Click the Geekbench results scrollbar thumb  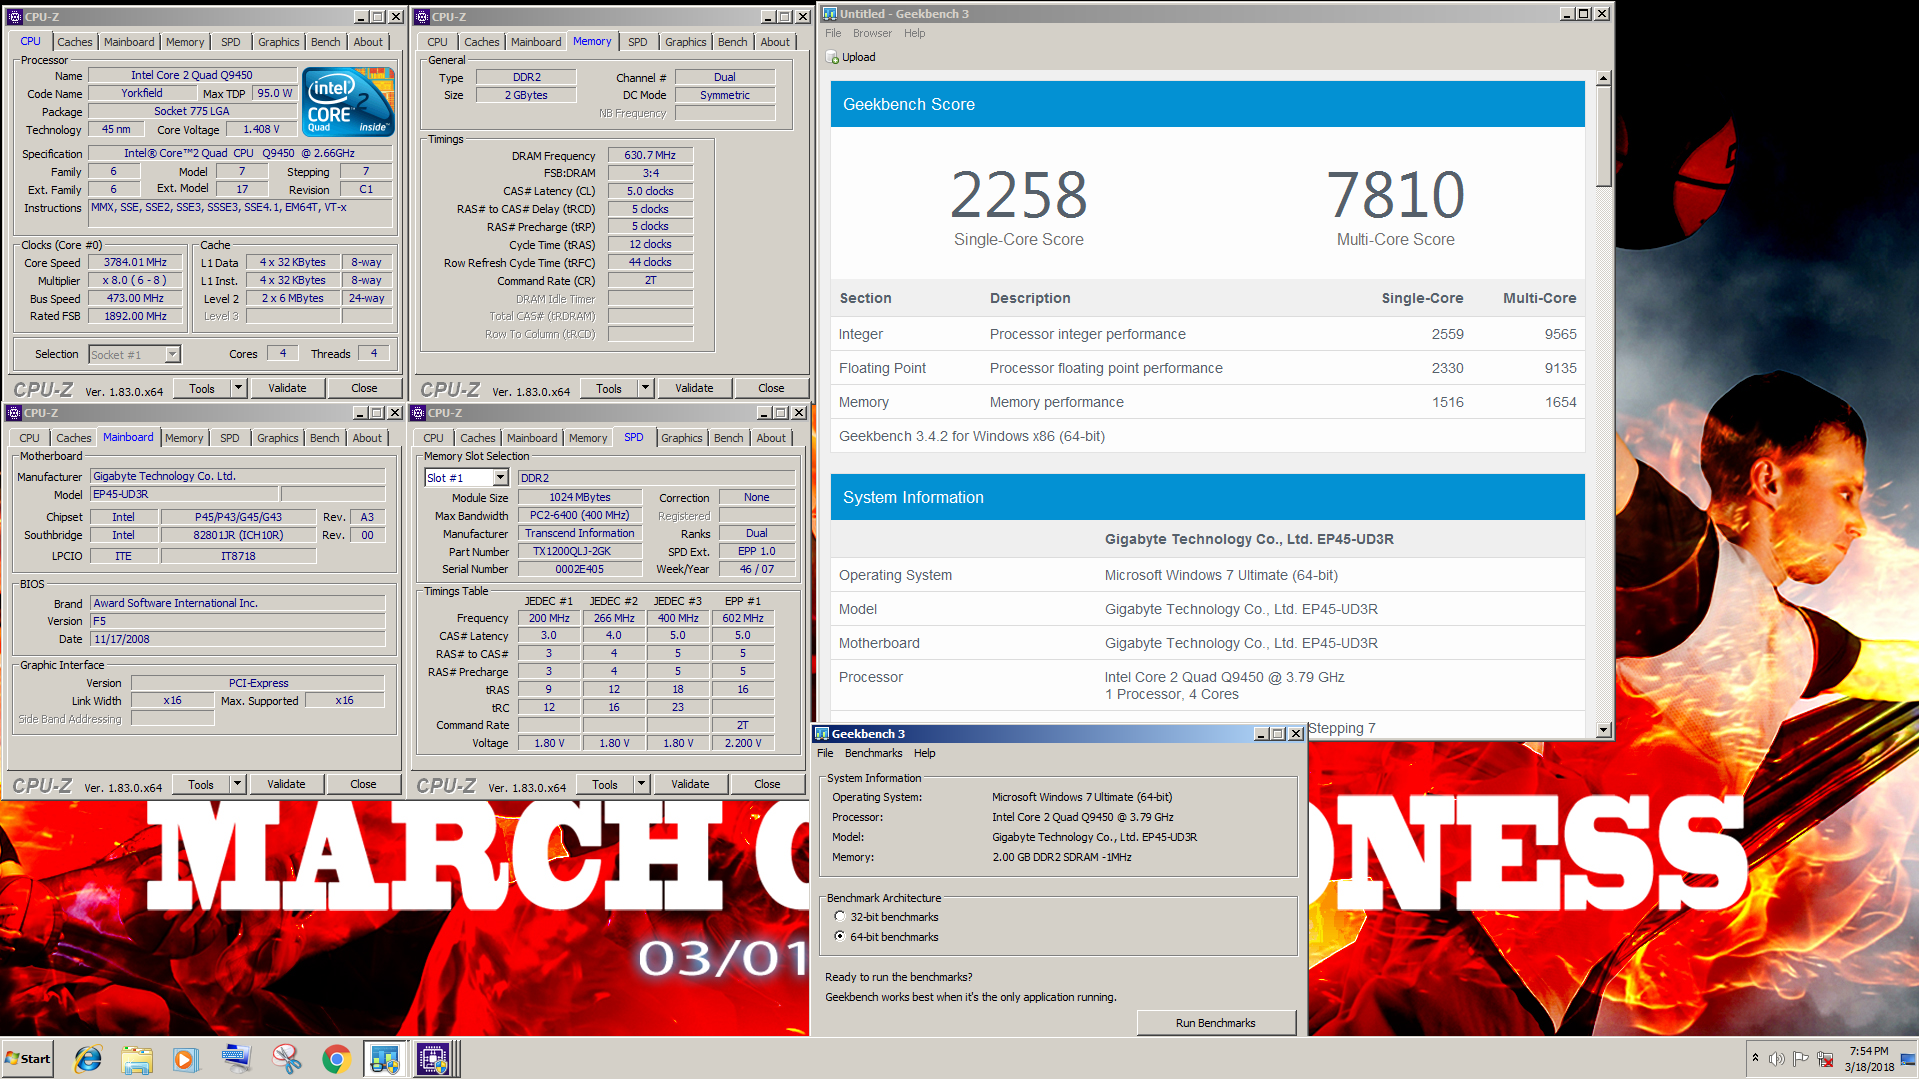1603,135
